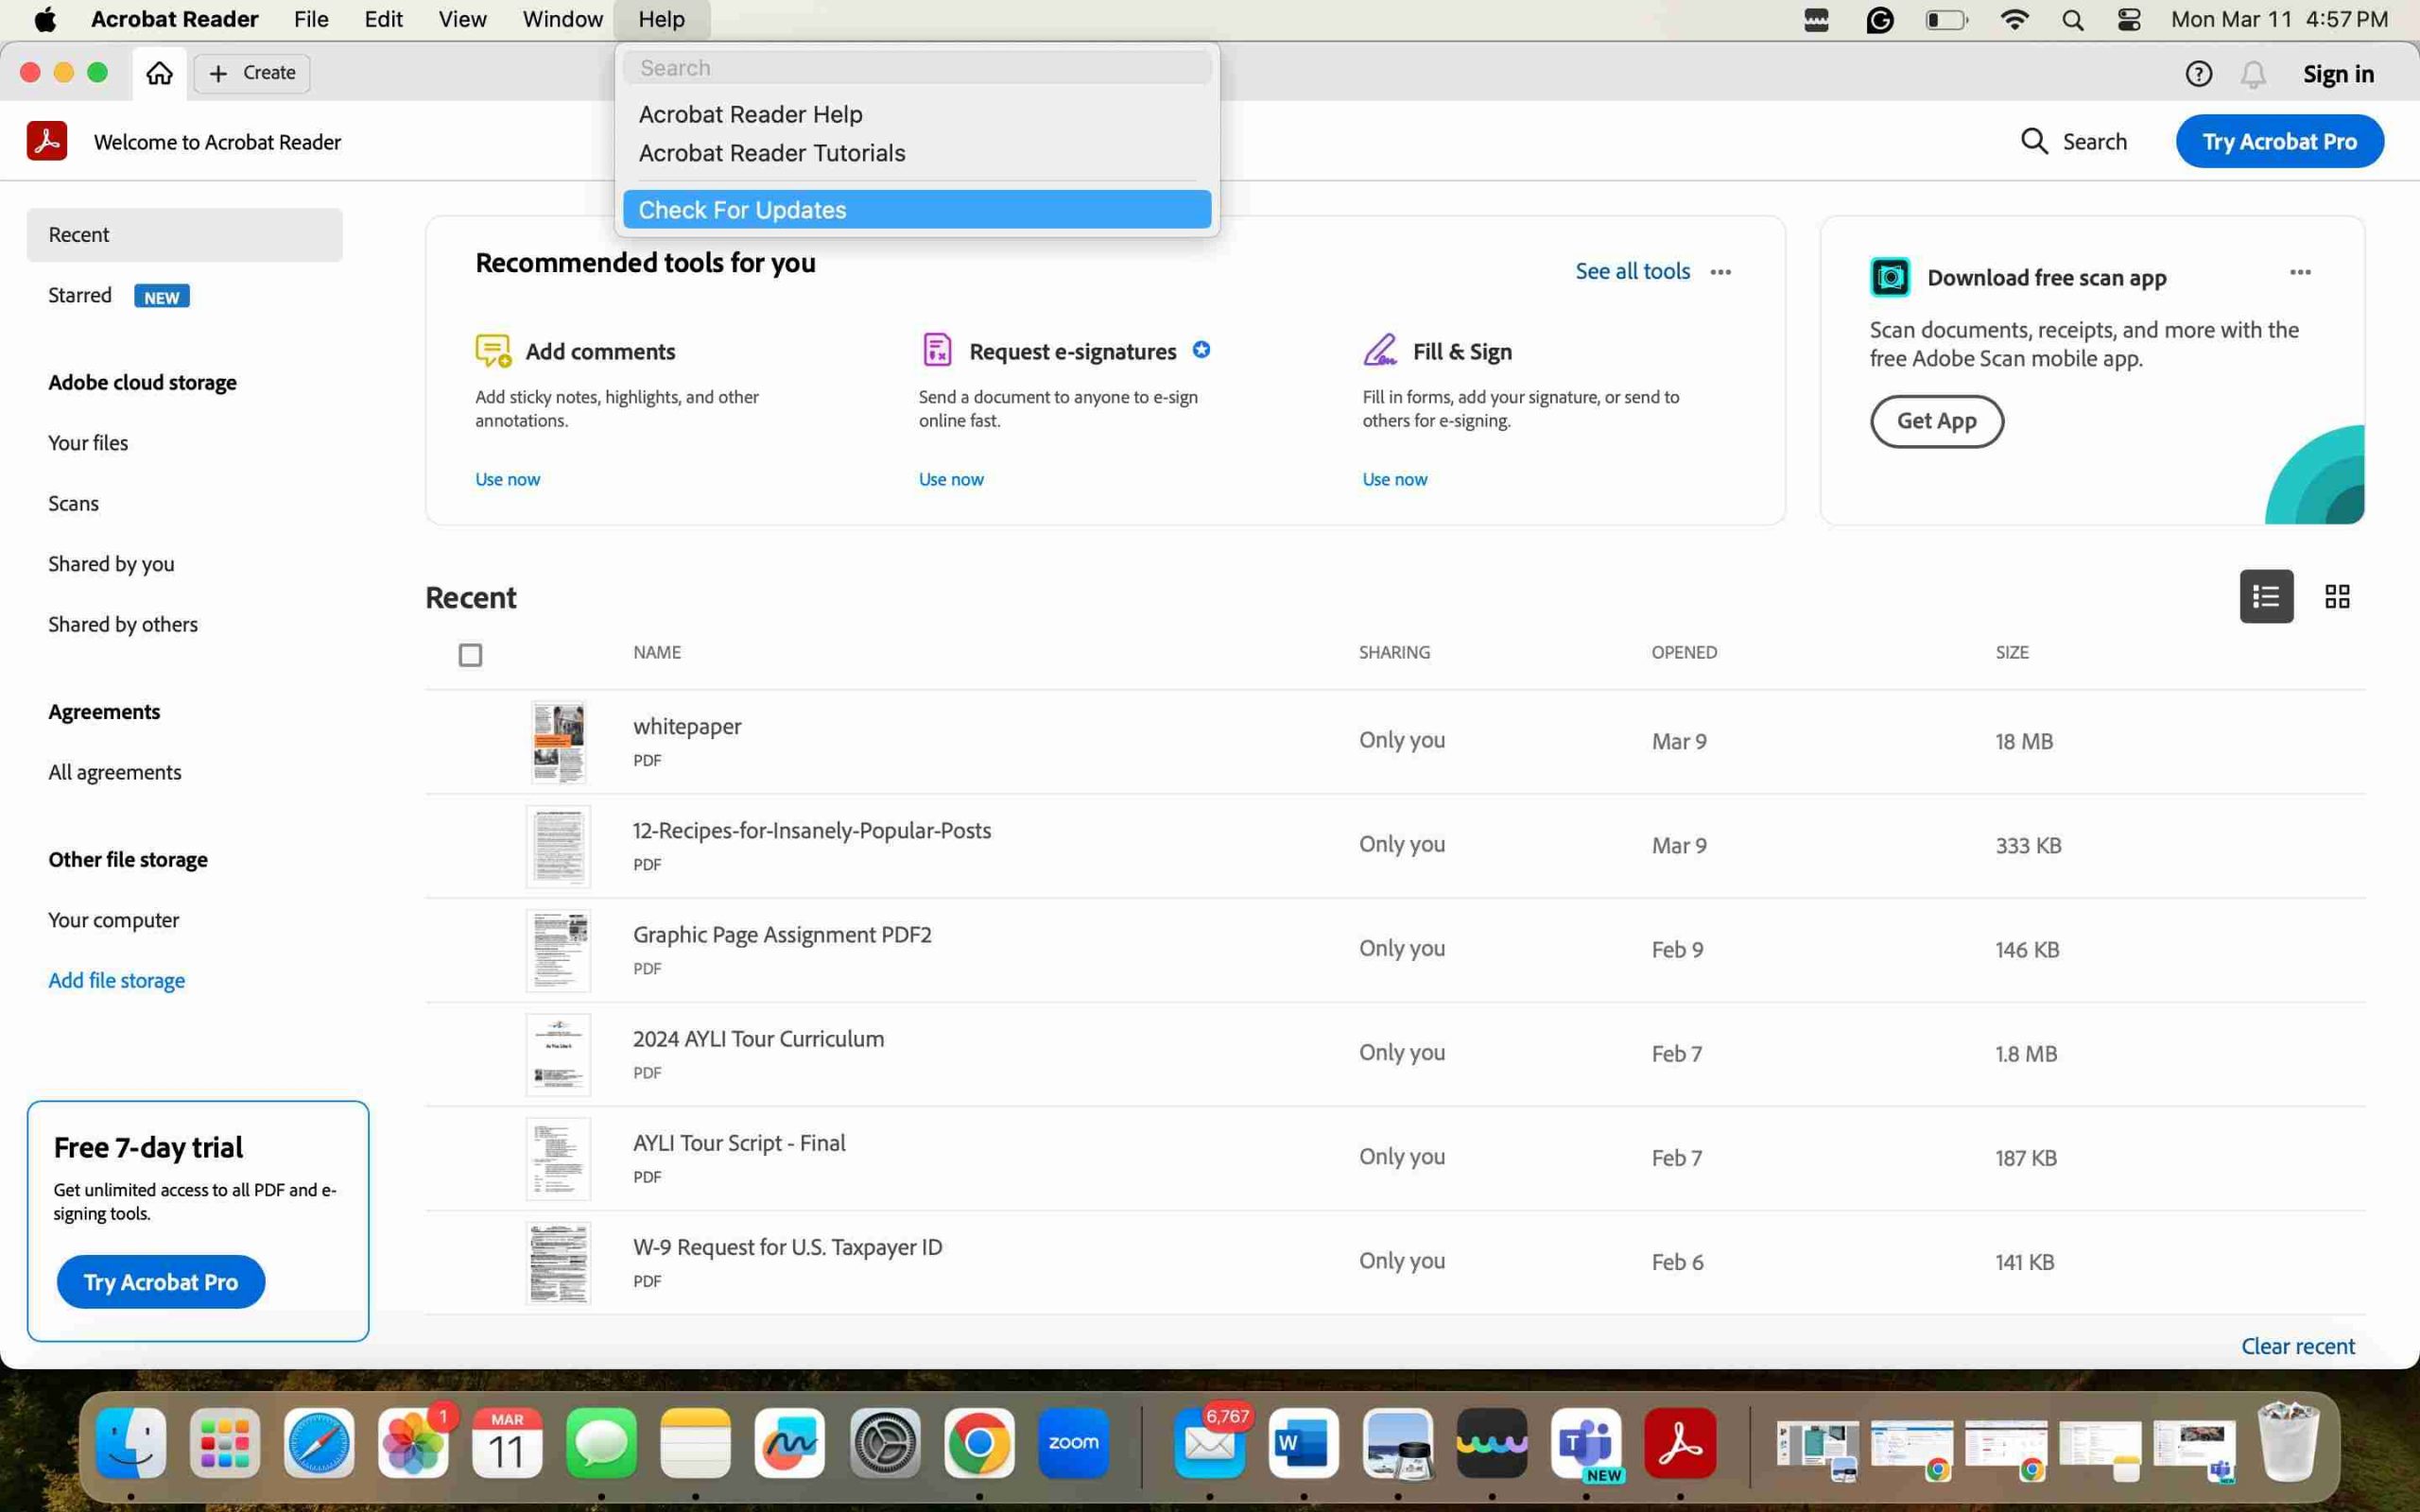This screenshot has height=1512, width=2420.
Task: Click the Acrobat Reader app icon in dock
Action: (1676, 1442)
